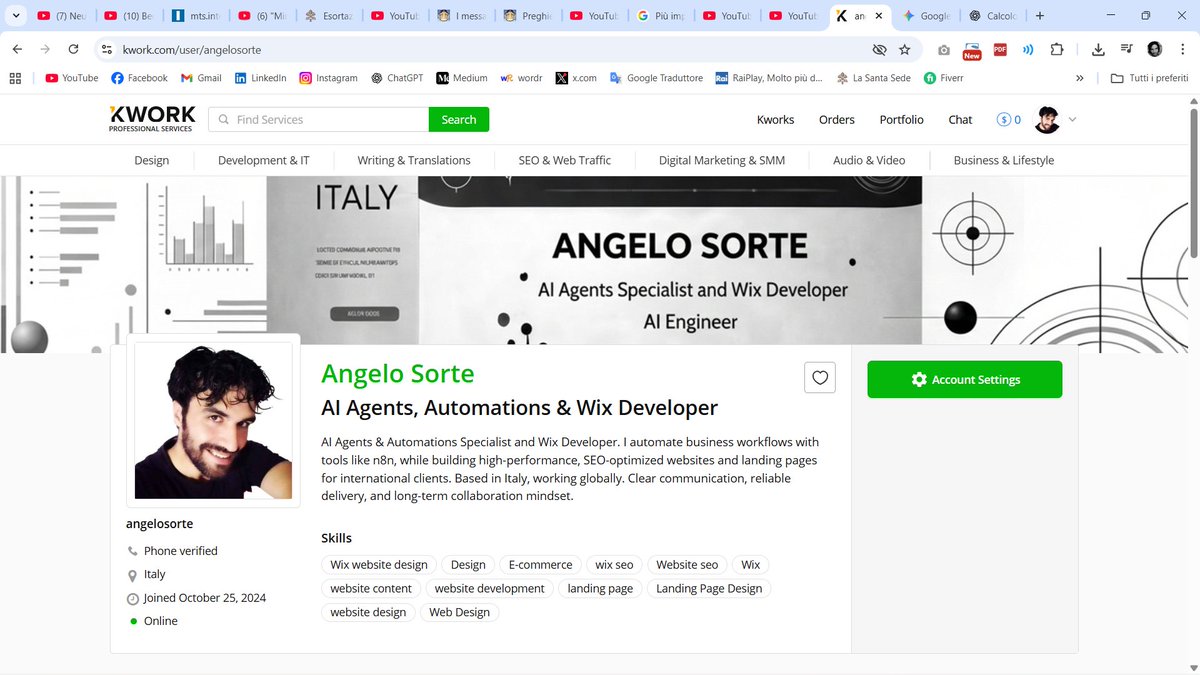Open site information icon in address bar
This screenshot has width=1200, height=675.
108,49
